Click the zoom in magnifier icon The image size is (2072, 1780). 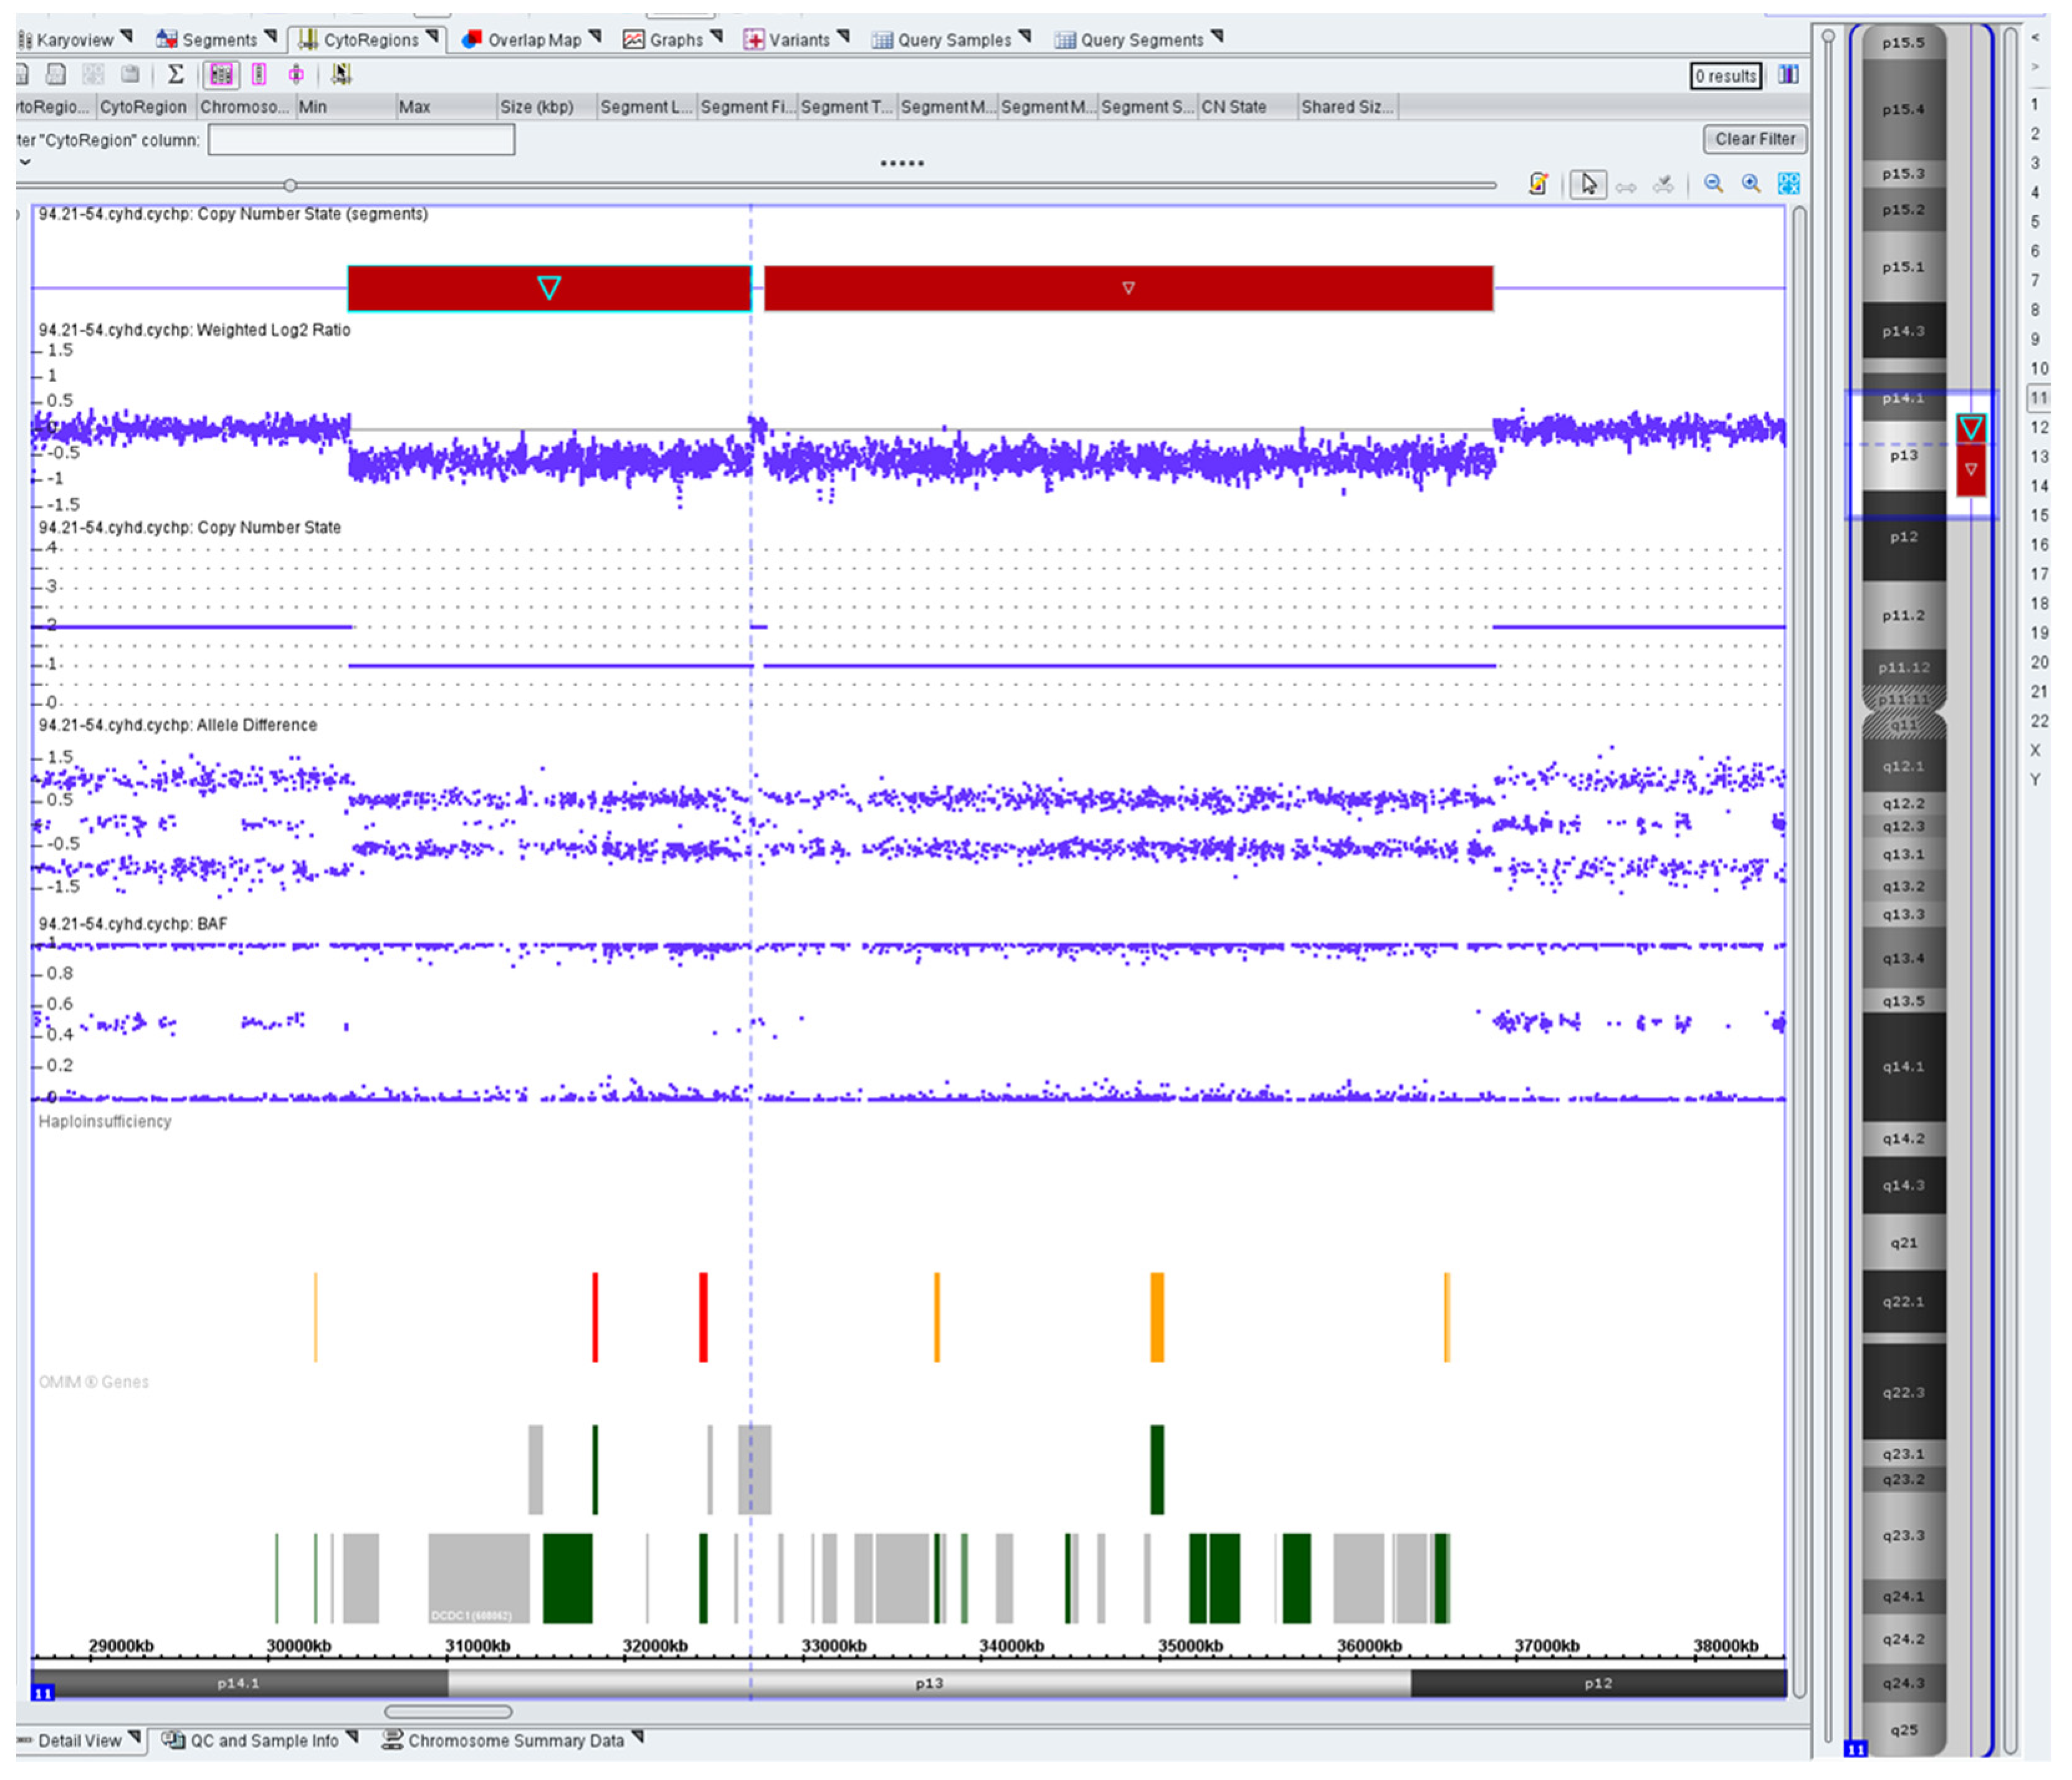pos(1751,184)
